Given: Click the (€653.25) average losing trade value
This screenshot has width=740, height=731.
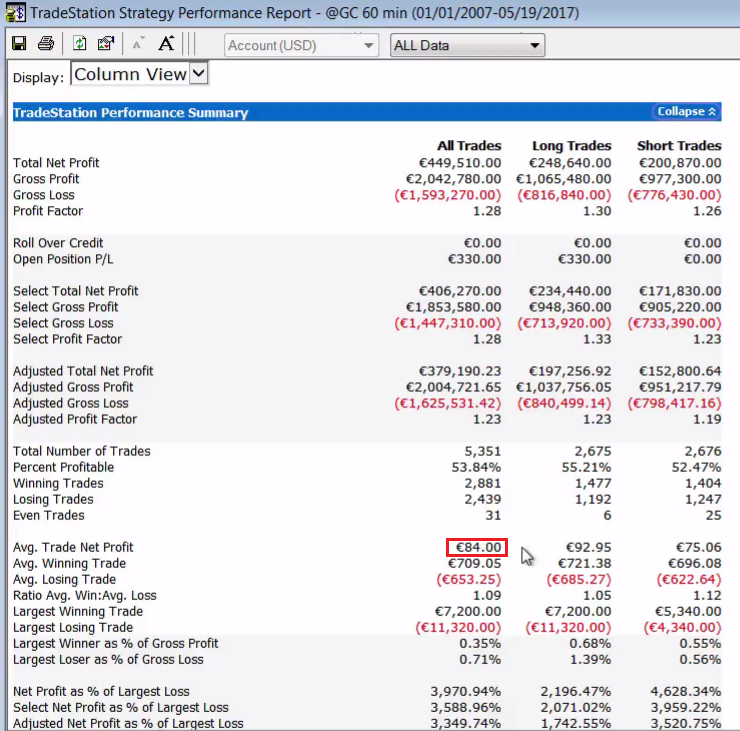Looking at the screenshot, I should point(469,580).
